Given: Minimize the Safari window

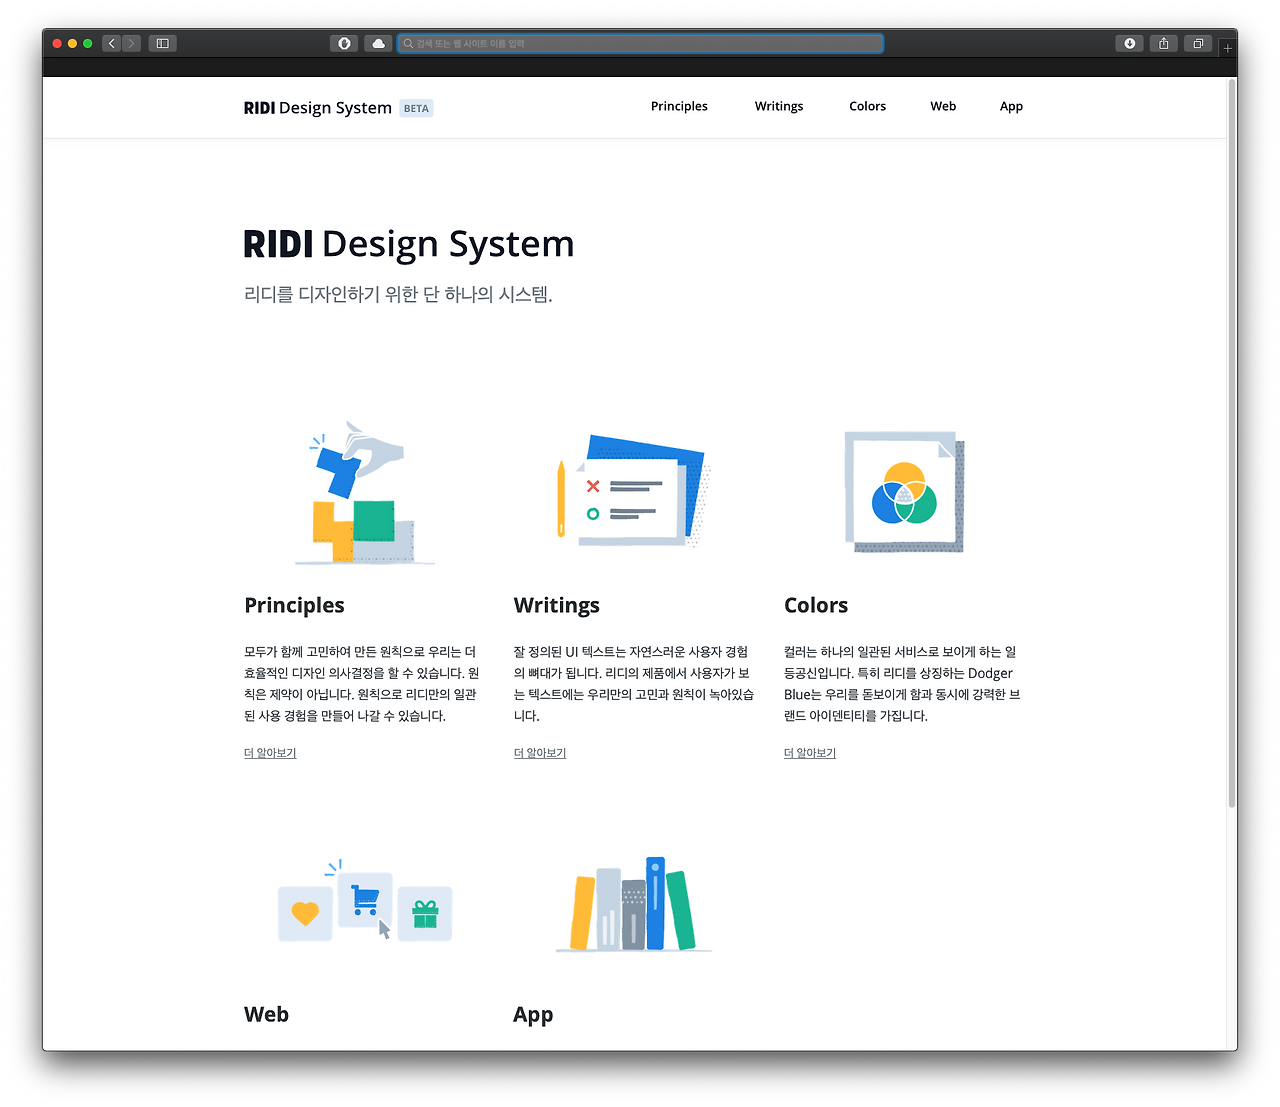Looking at the screenshot, I should click(72, 43).
